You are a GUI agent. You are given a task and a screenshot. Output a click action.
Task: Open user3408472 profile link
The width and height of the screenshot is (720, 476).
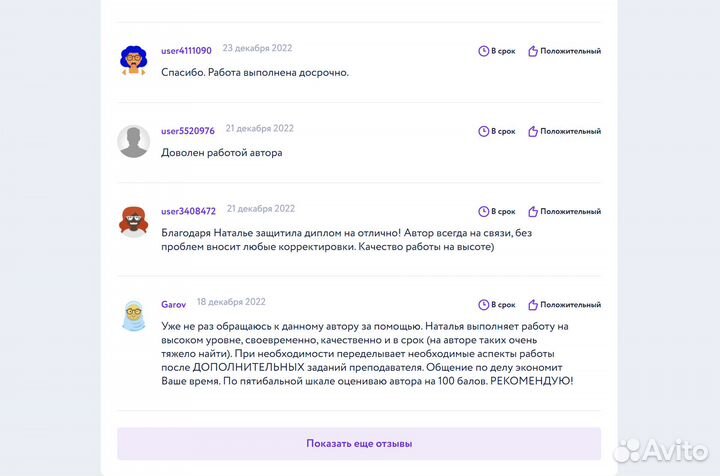[188, 211]
